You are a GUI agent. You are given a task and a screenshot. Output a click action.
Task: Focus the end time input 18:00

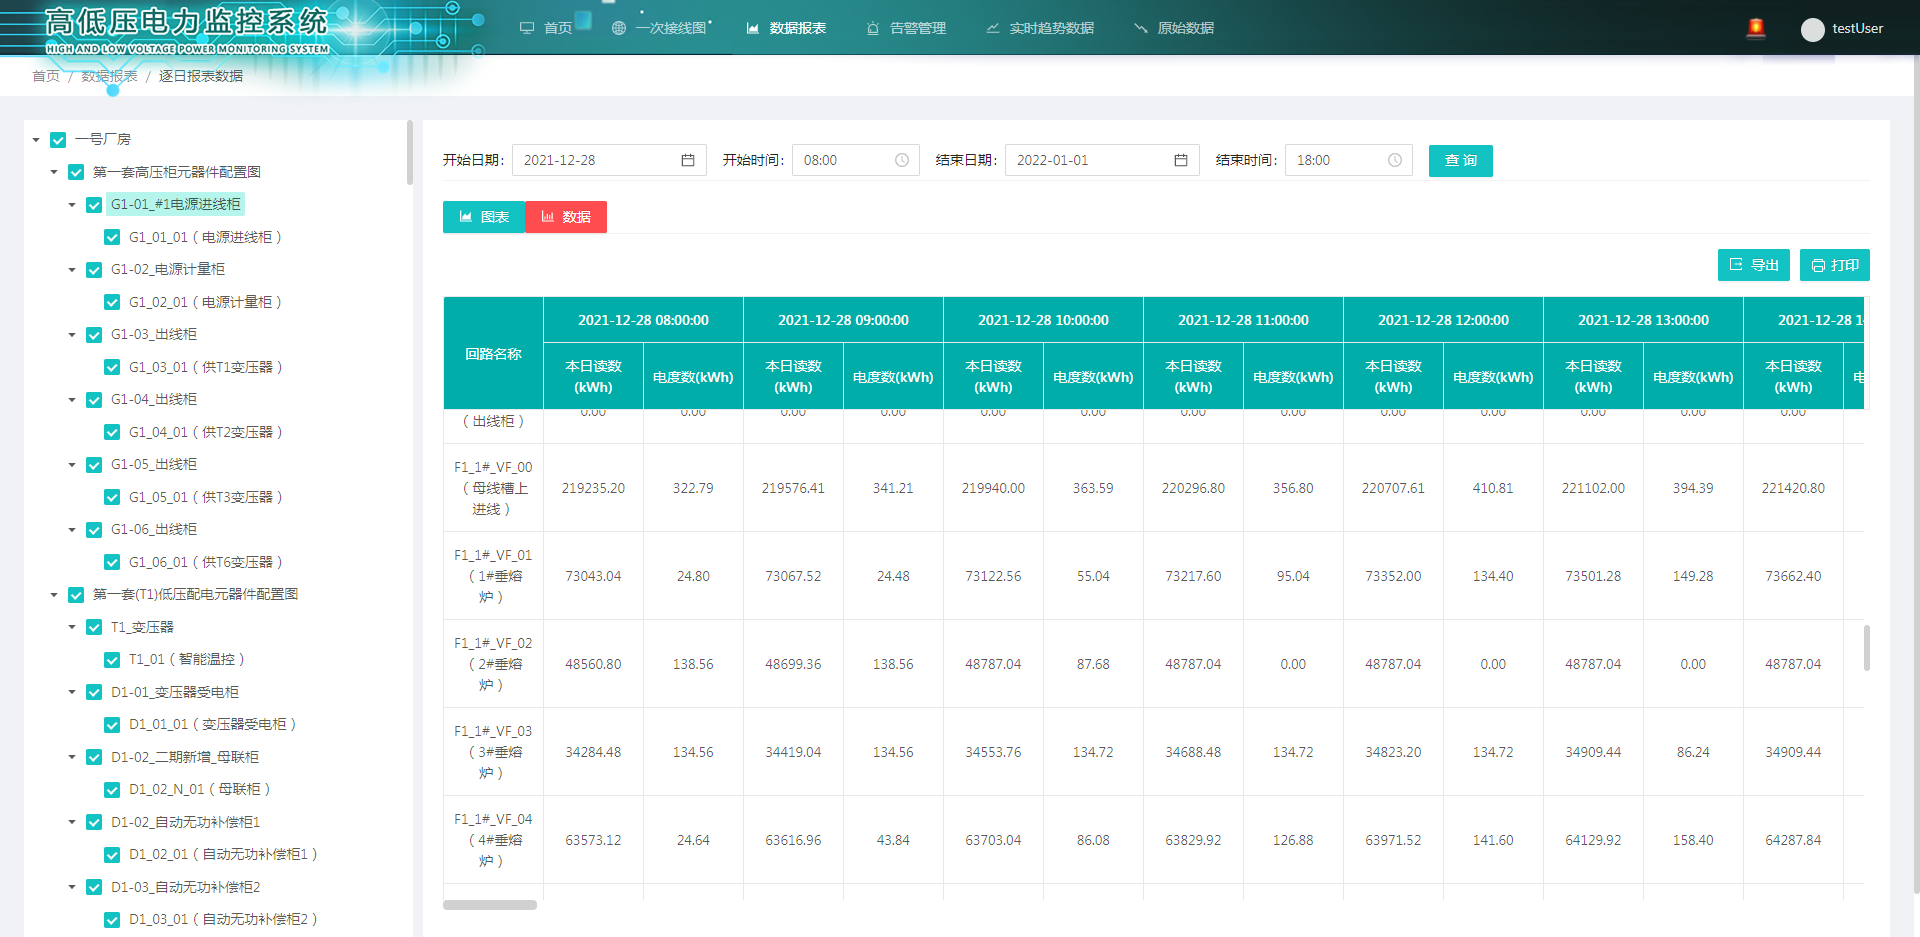[x=1348, y=160]
